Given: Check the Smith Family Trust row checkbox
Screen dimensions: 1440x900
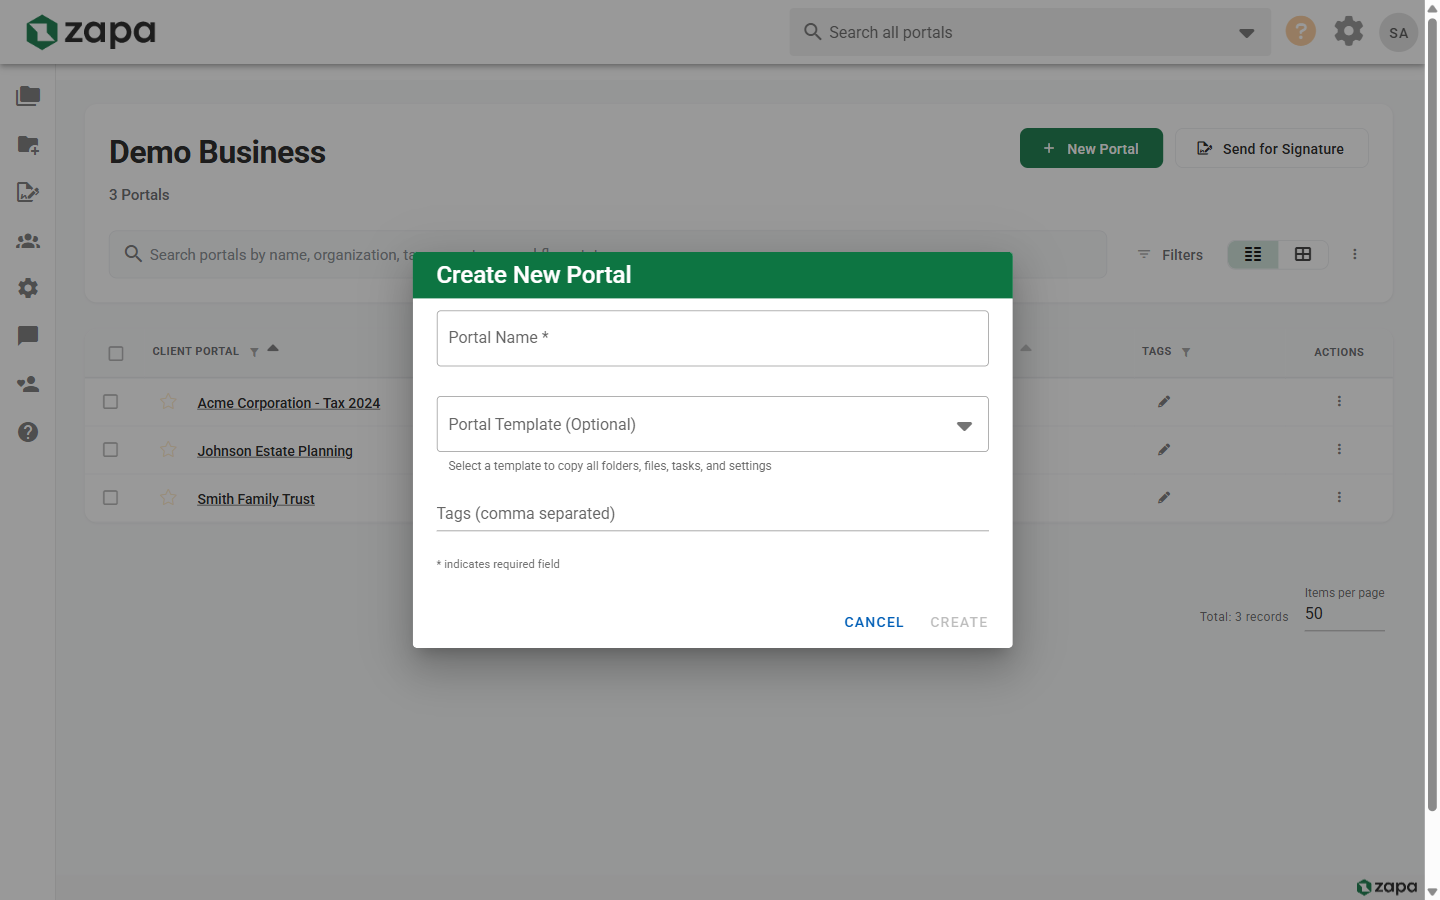Looking at the screenshot, I should (x=111, y=498).
